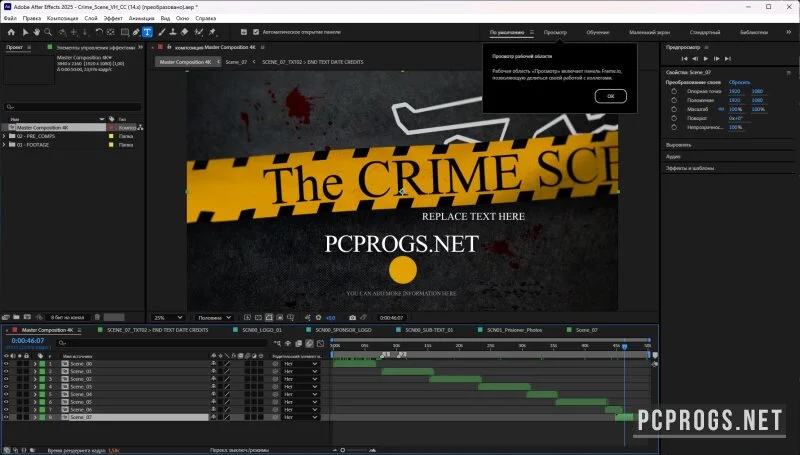Screen dimensions: 800x455
Task: Click green label color of Scene_02 layer
Action: (42, 379)
